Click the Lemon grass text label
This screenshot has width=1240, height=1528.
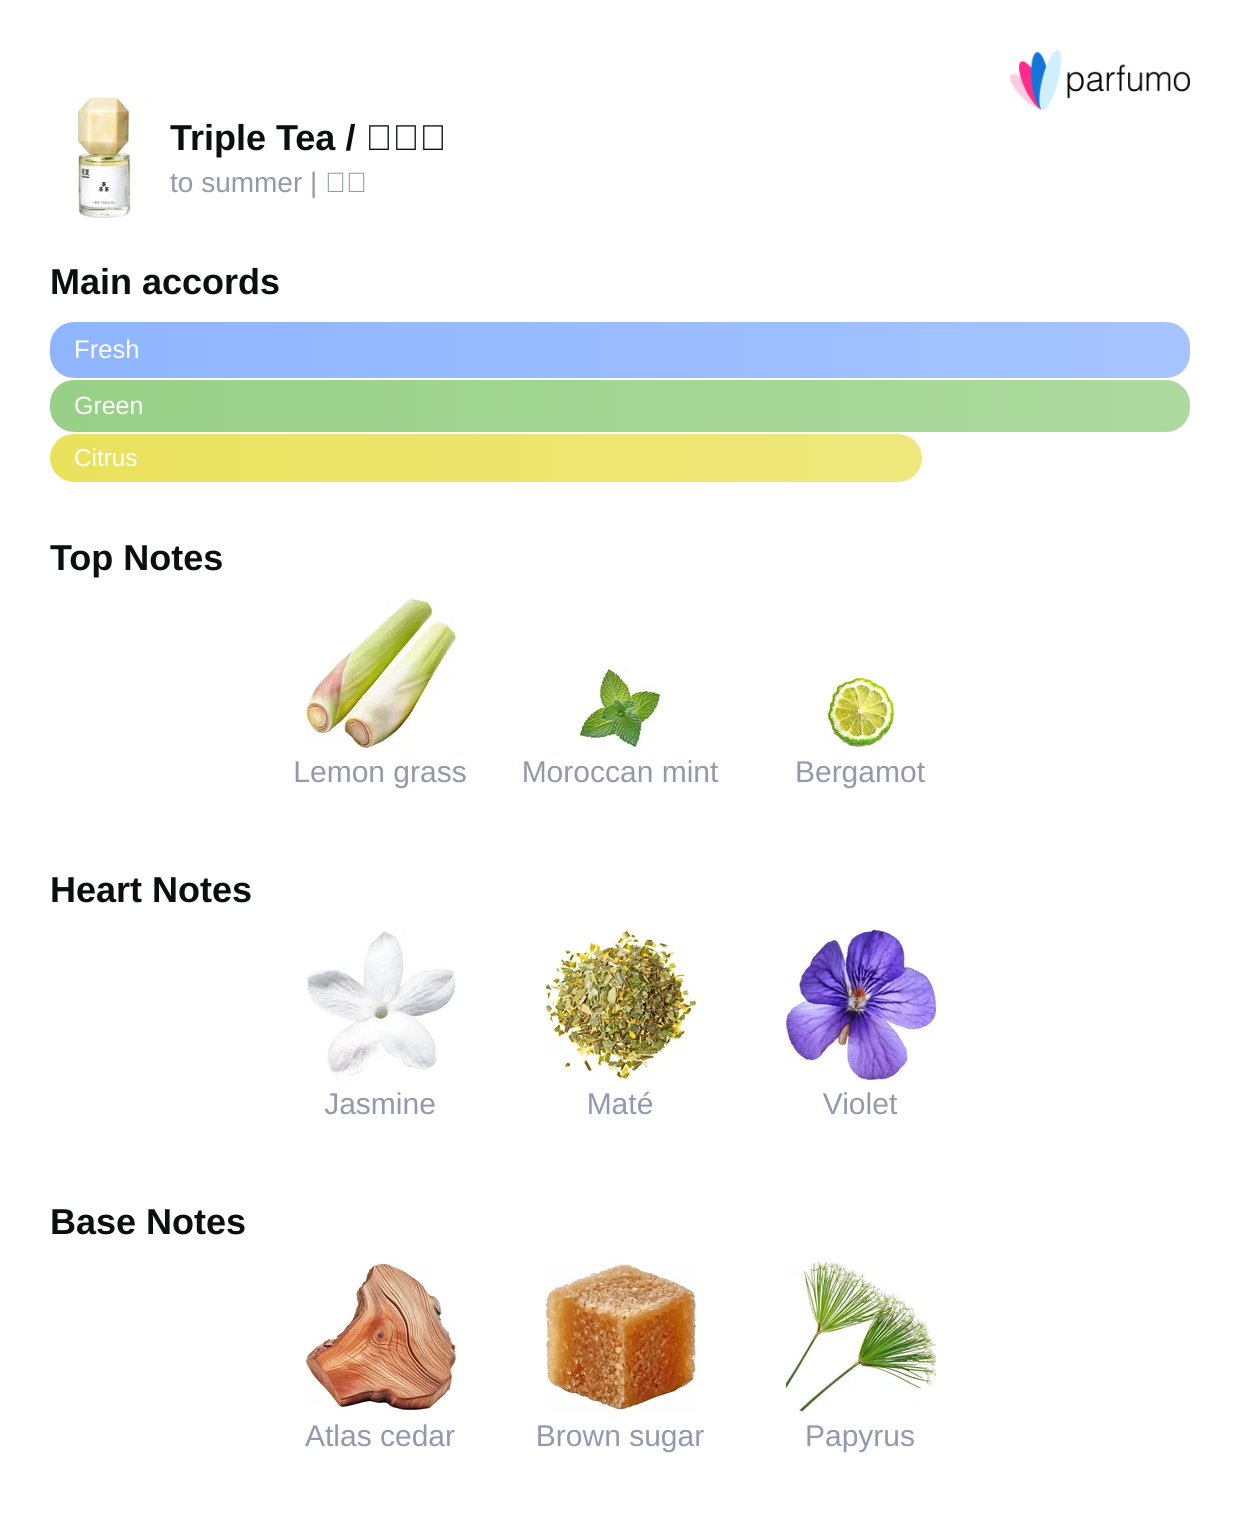point(380,772)
